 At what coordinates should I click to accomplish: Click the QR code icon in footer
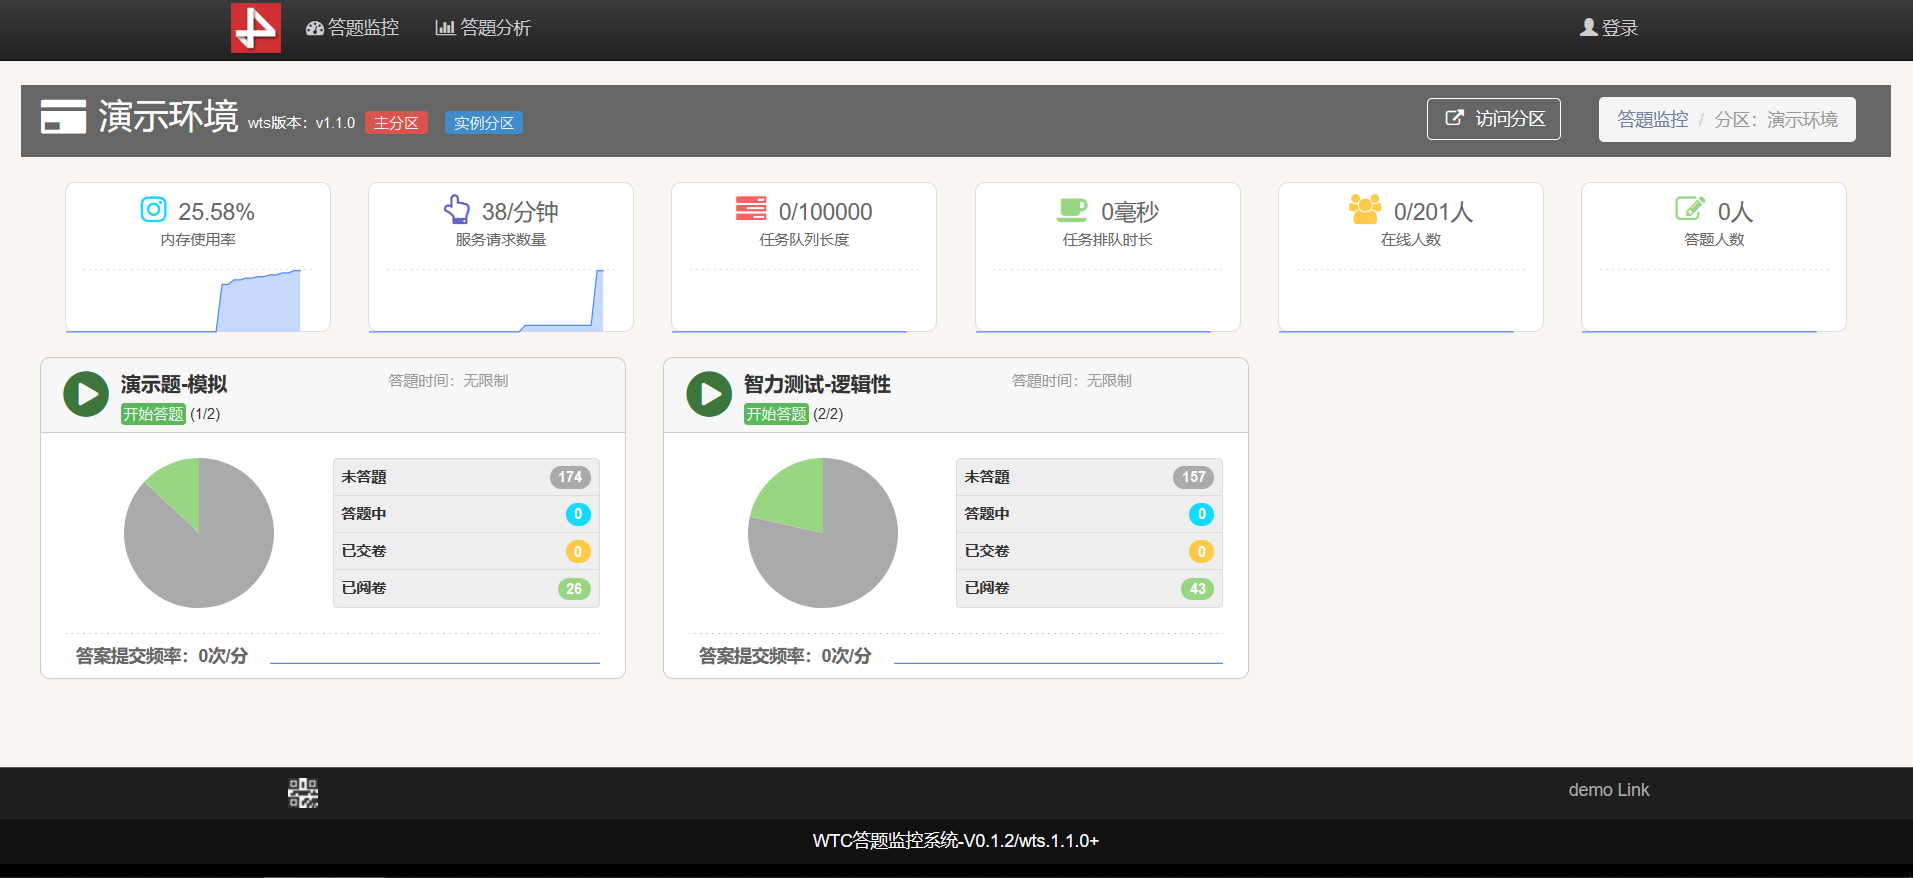[303, 793]
